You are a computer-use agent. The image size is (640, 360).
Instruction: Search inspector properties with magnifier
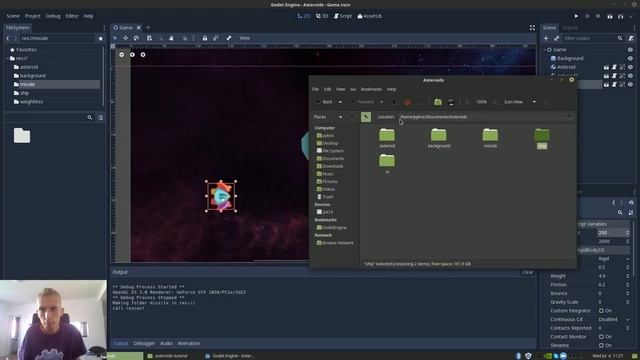tap(620, 213)
